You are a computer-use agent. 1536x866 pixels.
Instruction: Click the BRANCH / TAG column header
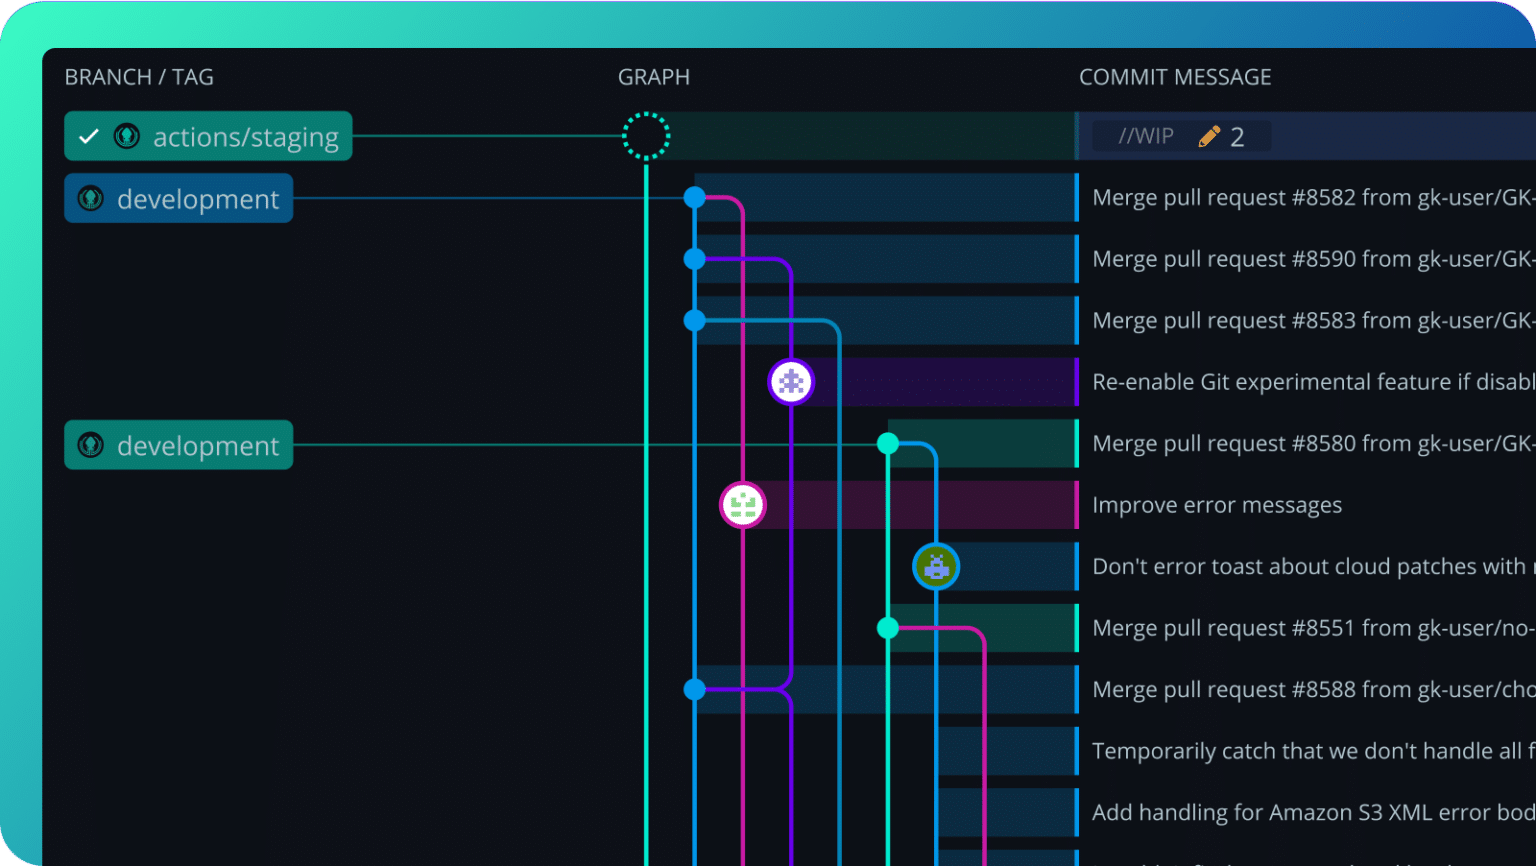tap(139, 76)
